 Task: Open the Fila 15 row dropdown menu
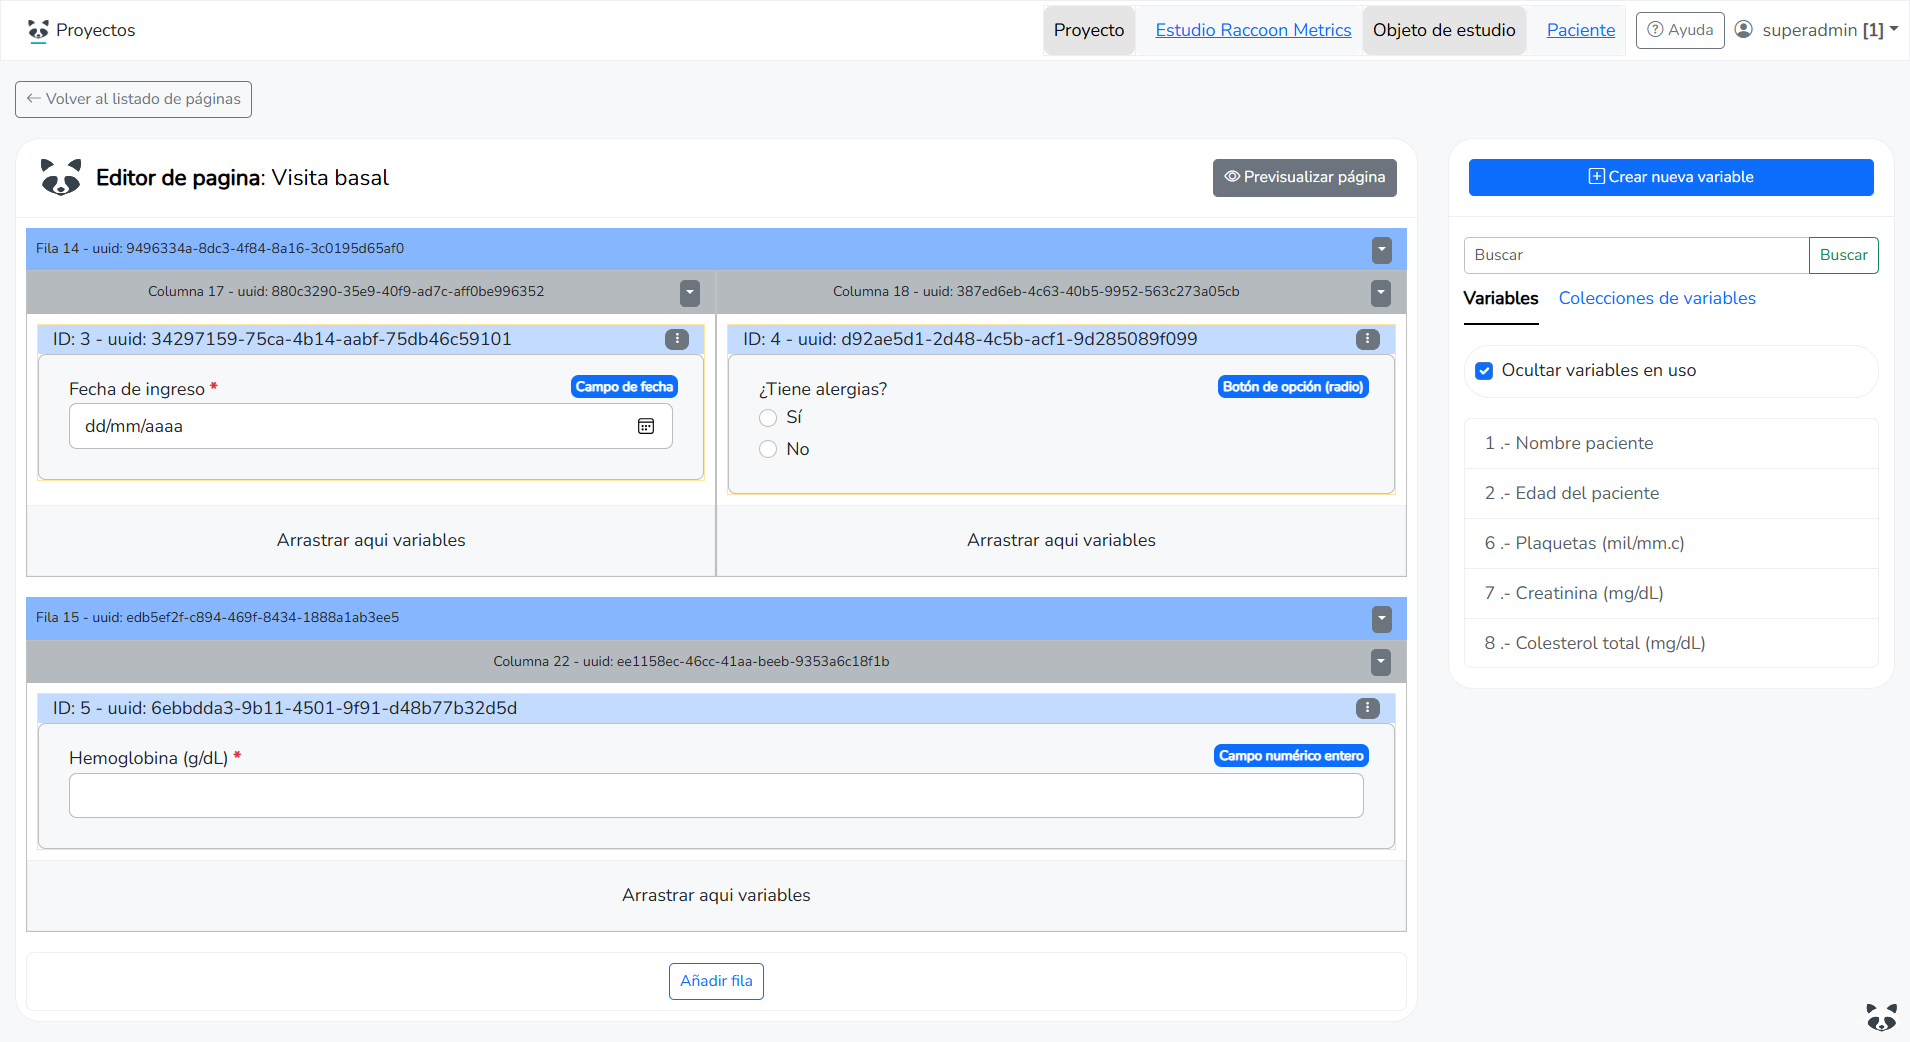pos(1381,619)
